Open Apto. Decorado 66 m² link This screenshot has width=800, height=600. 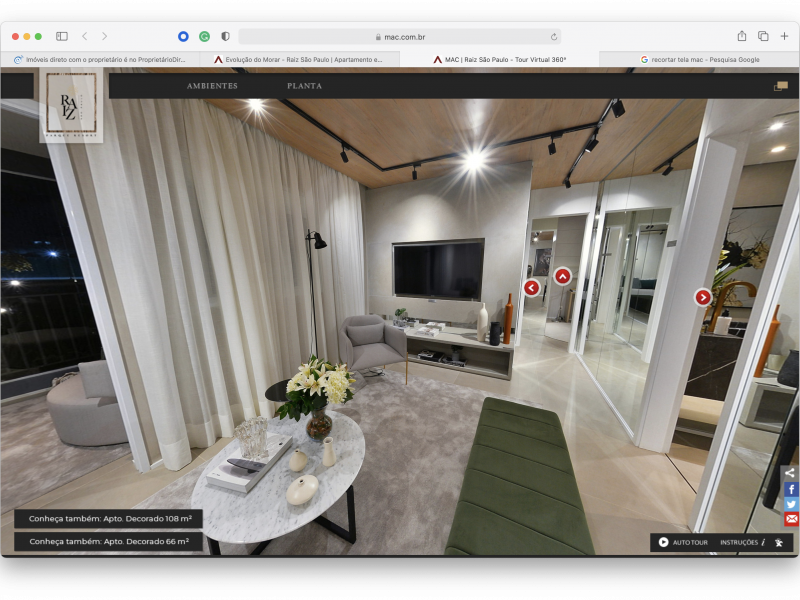(108, 542)
